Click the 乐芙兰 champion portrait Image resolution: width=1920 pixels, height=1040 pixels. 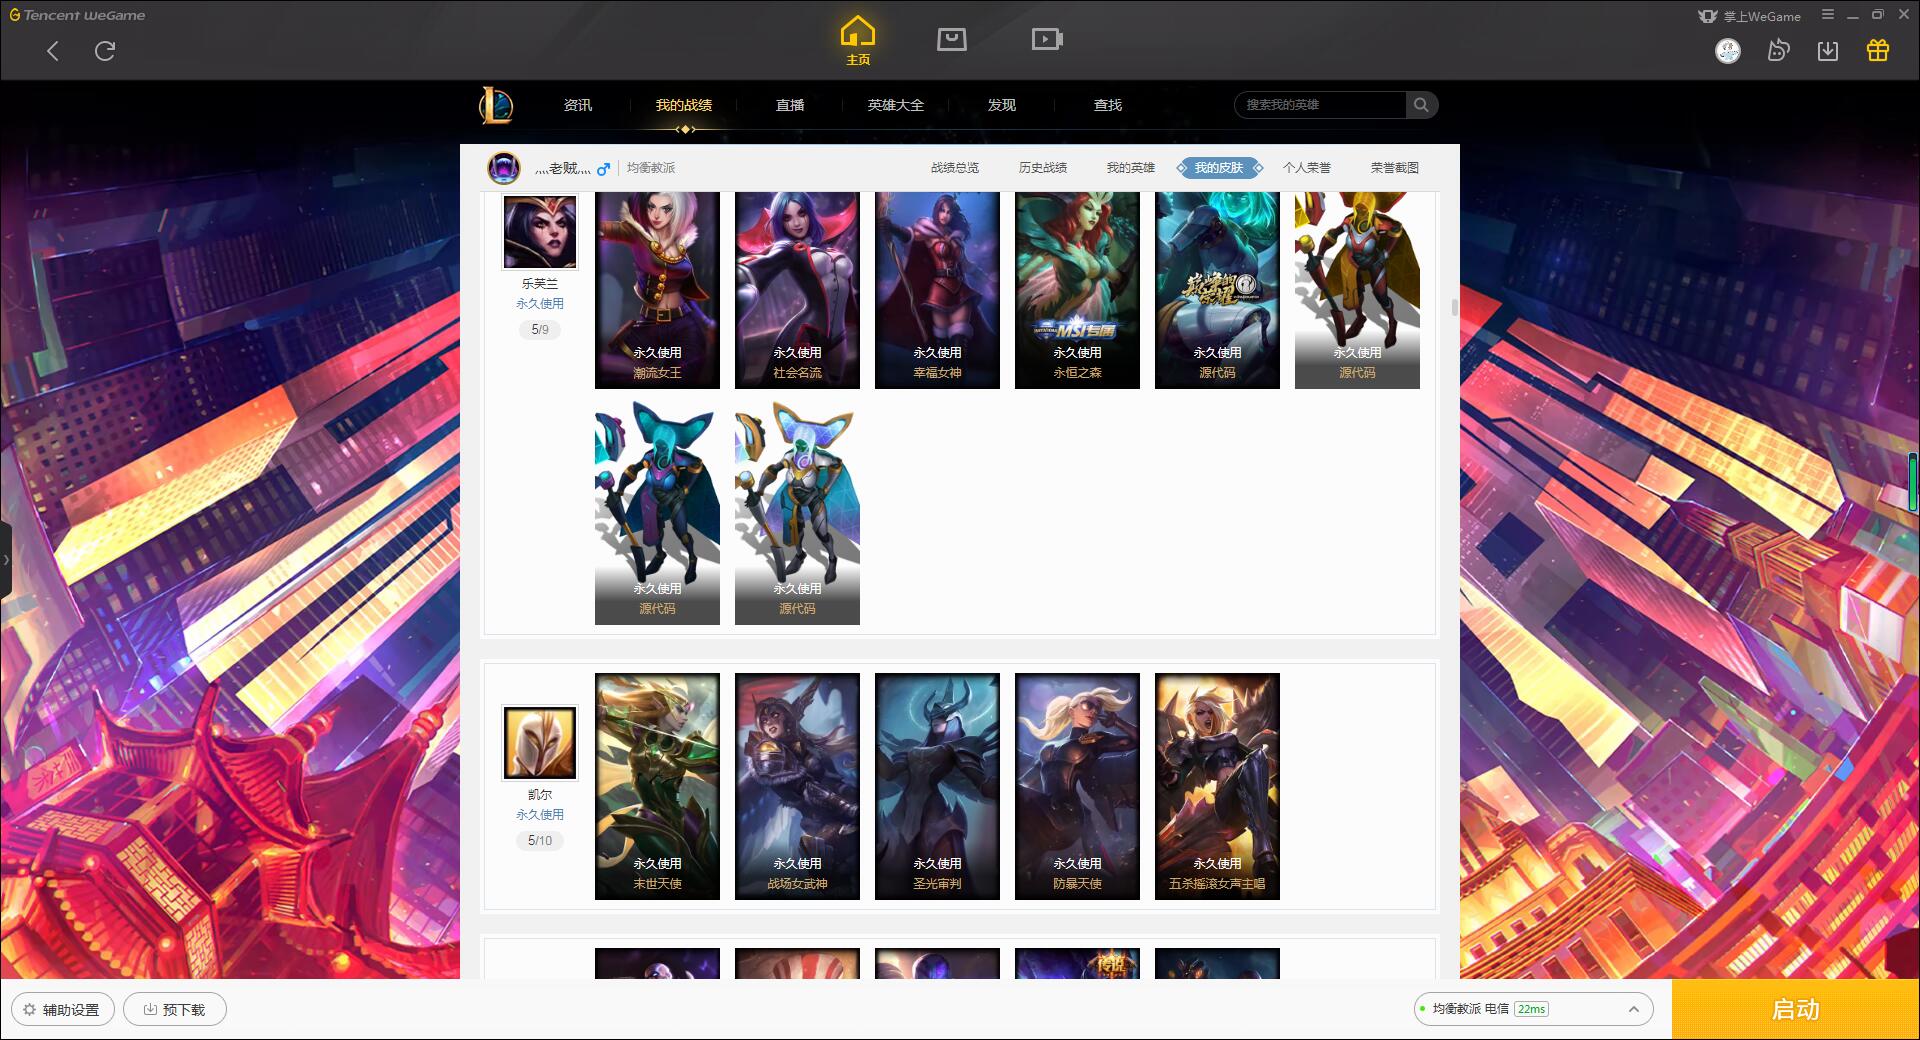click(540, 231)
